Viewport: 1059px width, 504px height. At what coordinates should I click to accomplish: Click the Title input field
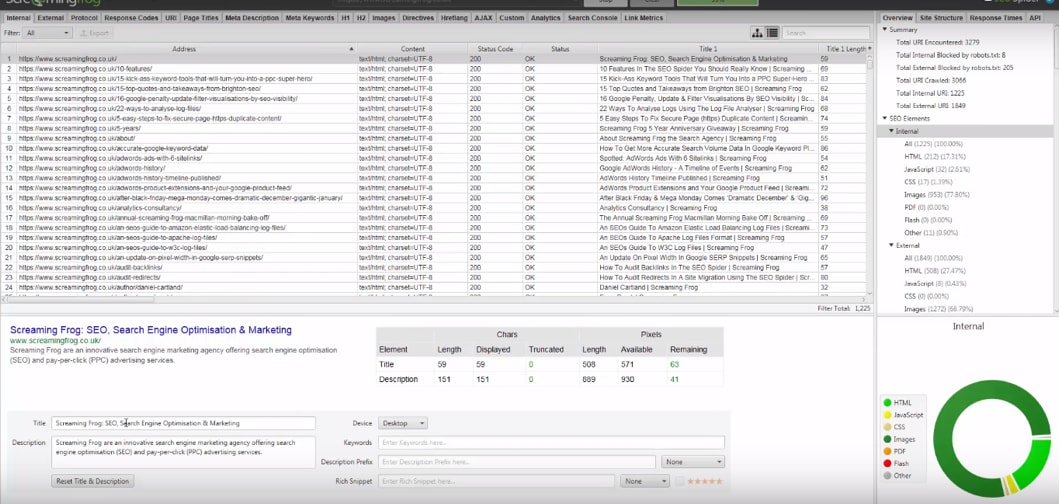pyautogui.click(x=183, y=423)
